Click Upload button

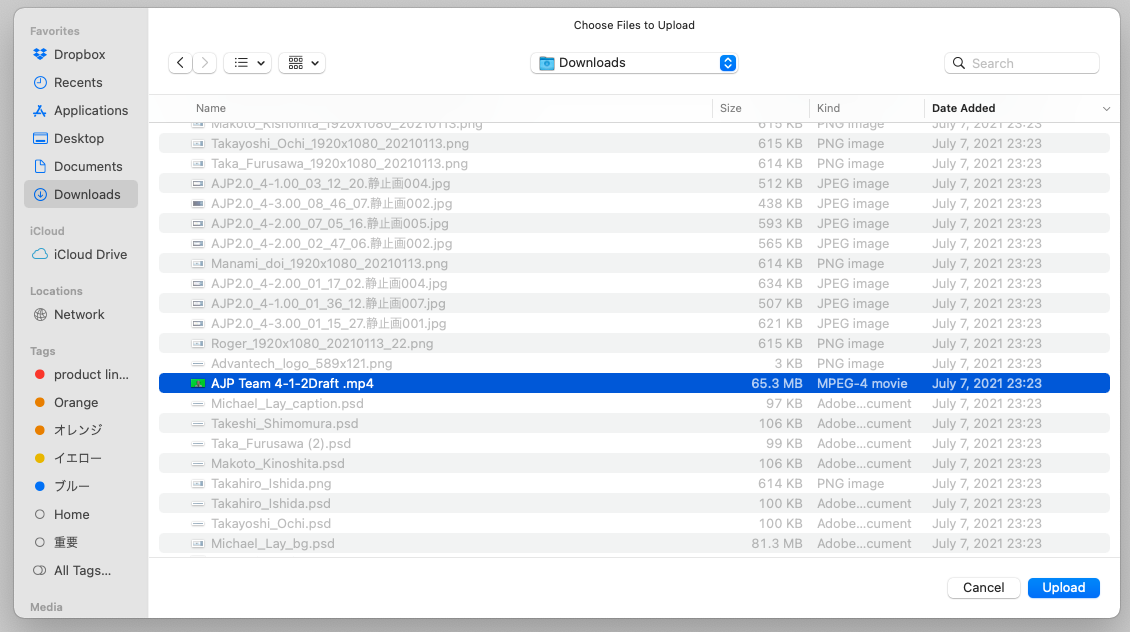pos(1064,588)
